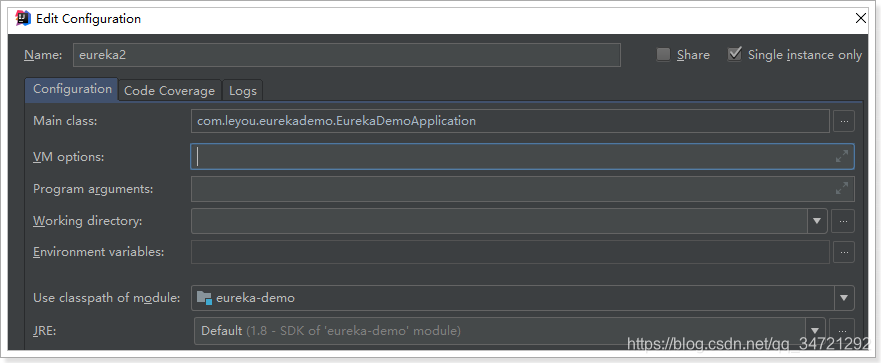Browse for the Working directory

tap(843, 221)
